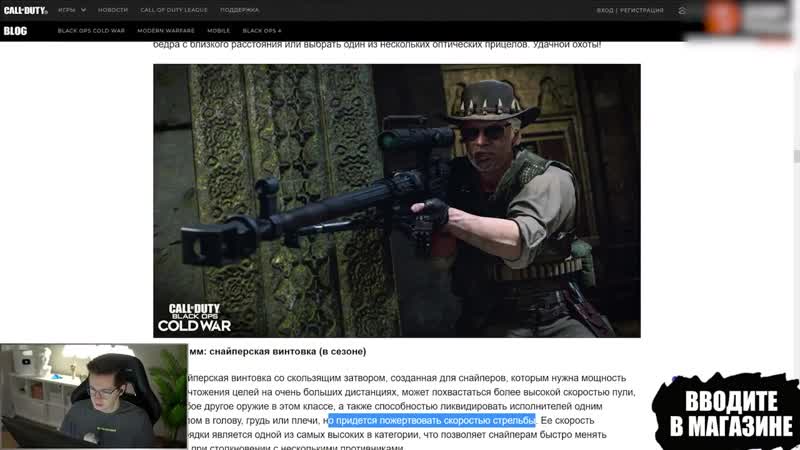This screenshot has height=450, width=800.
Task: Switch to Black Ops Cold War tab
Action: [x=91, y=31]
